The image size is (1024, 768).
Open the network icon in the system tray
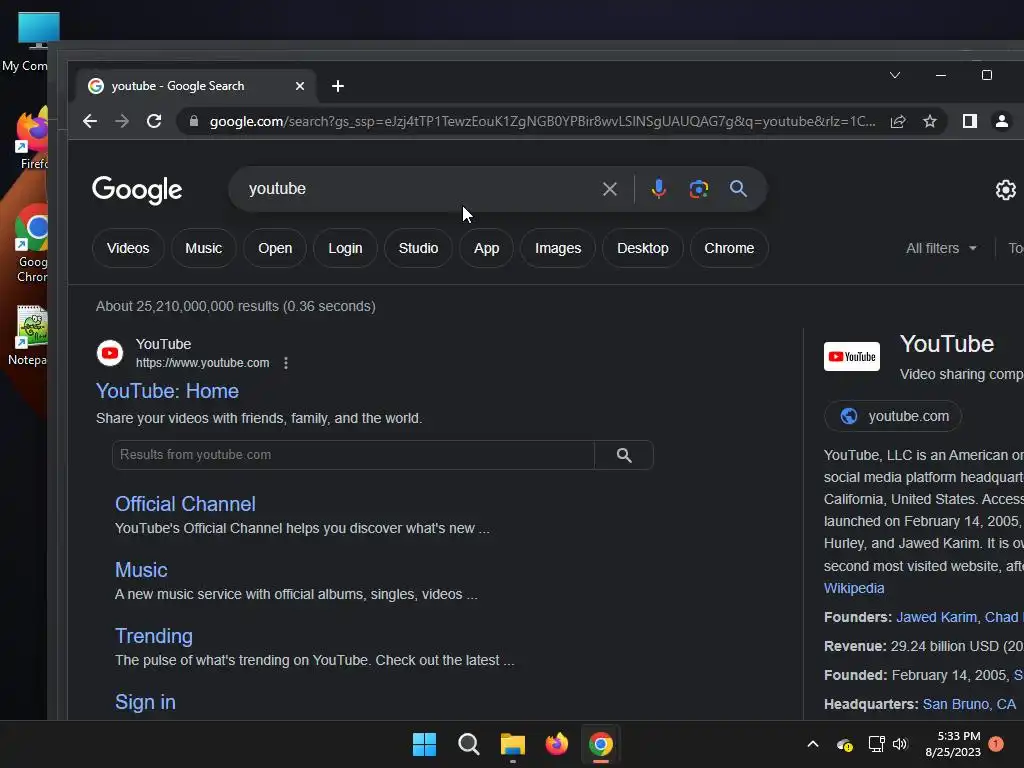tap(876, 744)
